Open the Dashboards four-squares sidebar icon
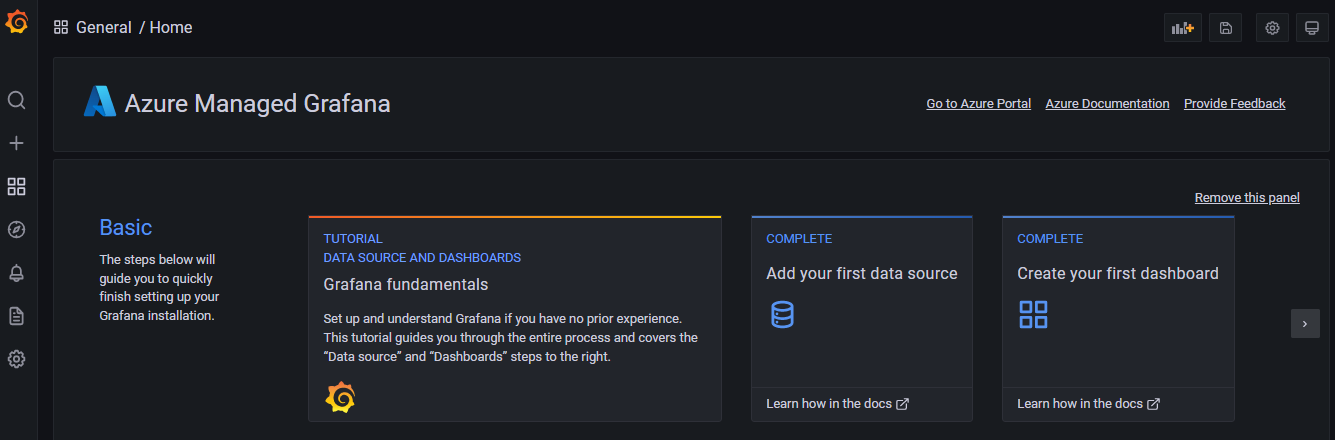This screenshot has width=1335, height=440. tap(16, 186)
